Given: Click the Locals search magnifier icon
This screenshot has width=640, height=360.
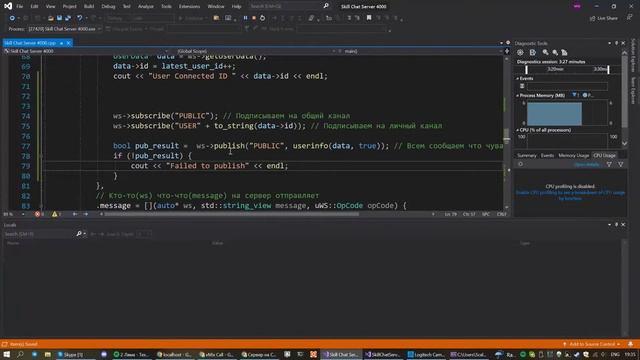Looking at the screenshot, I should pyautogui.click(x=78, y=234).
